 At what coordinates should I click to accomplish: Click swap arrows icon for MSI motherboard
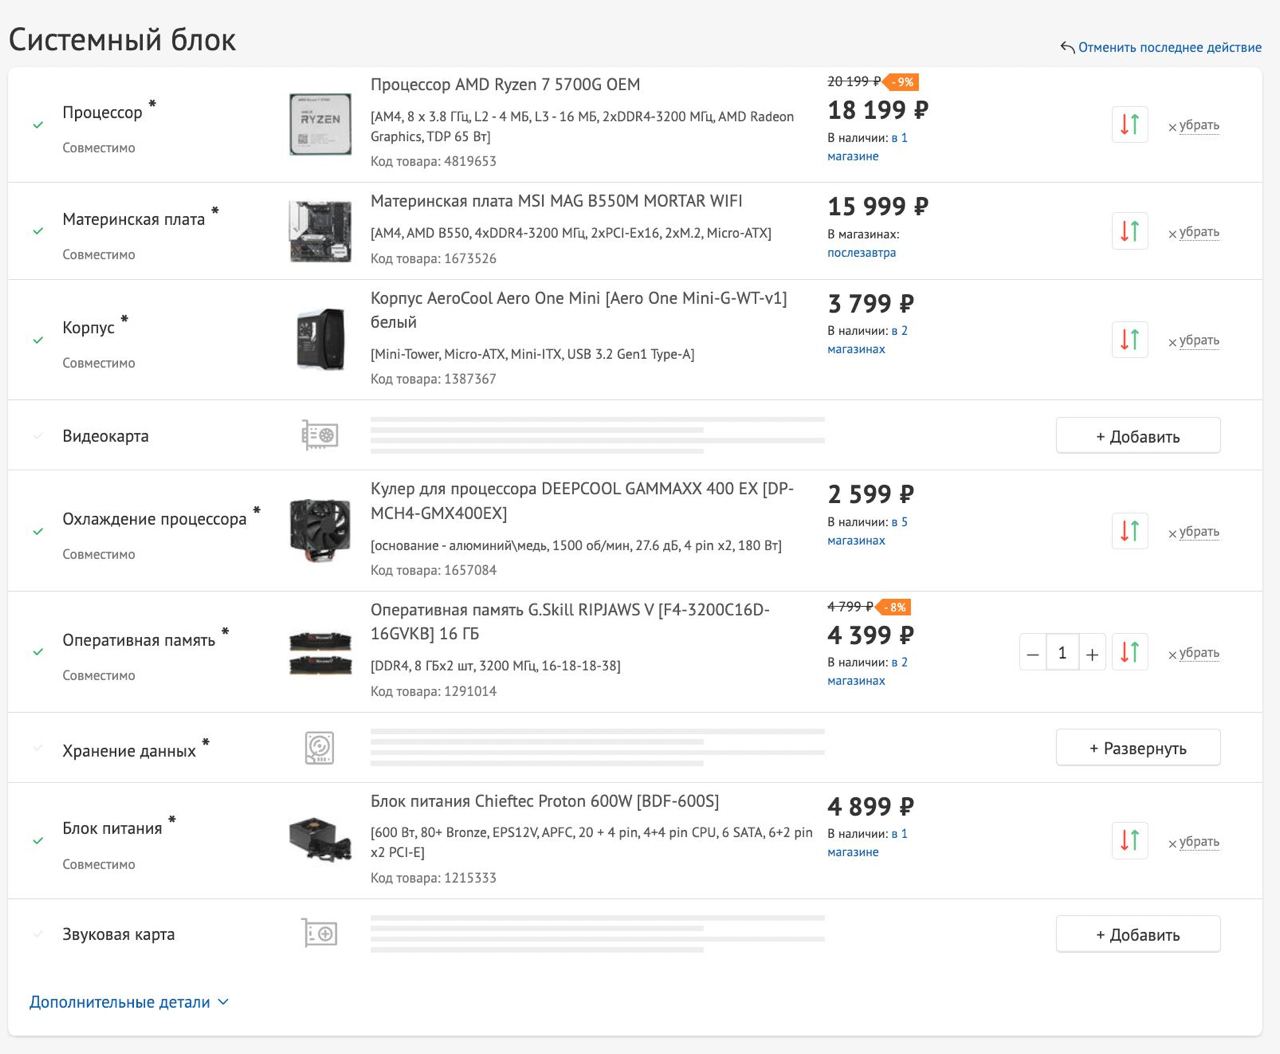[1129, 232]
